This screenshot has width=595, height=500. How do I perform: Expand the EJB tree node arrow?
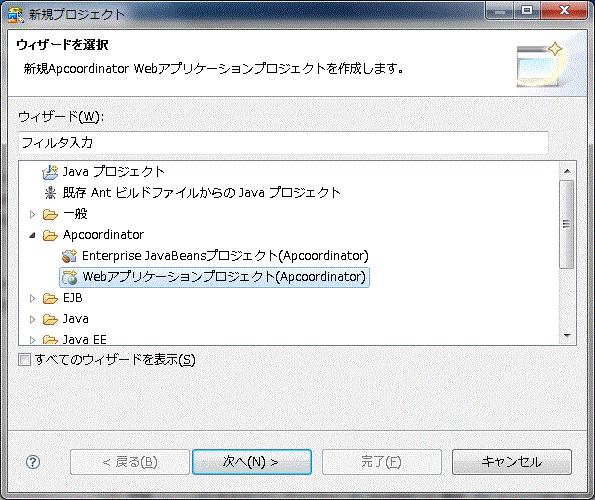pos(32,299)
